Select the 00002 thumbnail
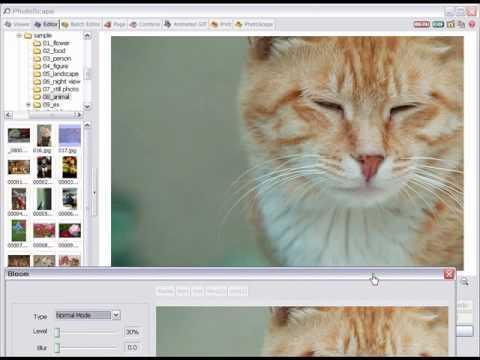Viewport: 480px width, 360px height. point(44,167)
